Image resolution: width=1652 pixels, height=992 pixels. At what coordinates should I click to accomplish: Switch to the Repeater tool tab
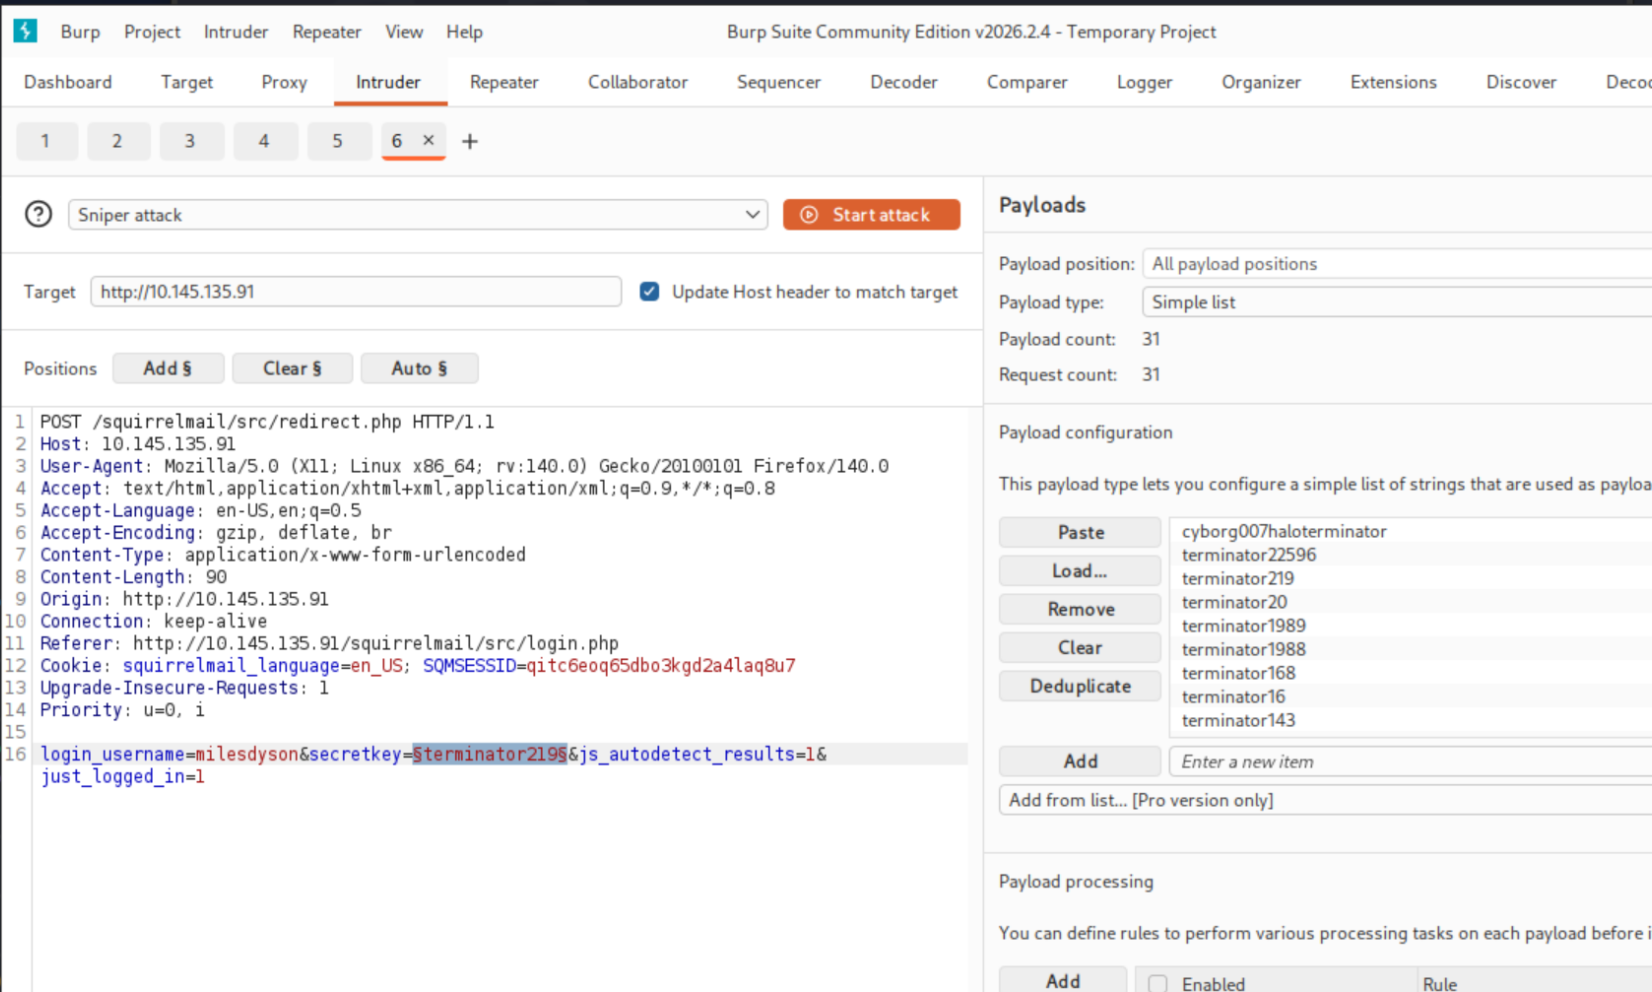click(x=504, y=82)
